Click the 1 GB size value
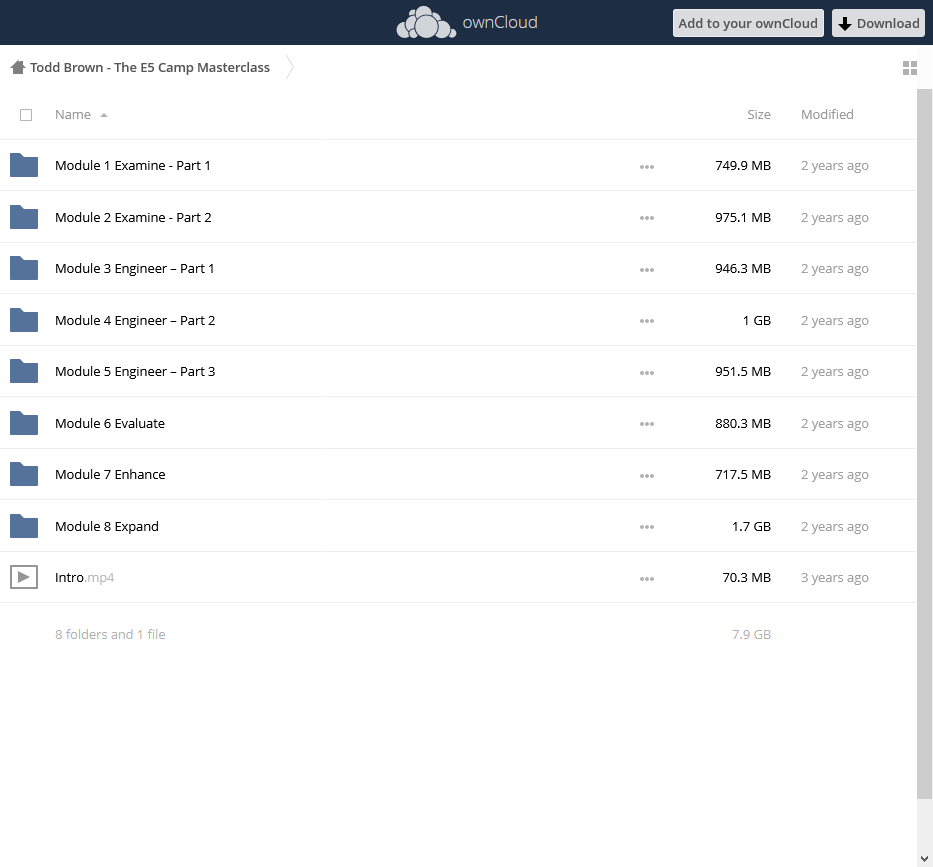Screen dimensions: 933x867 pyautogui.click(x=756, y=320)
